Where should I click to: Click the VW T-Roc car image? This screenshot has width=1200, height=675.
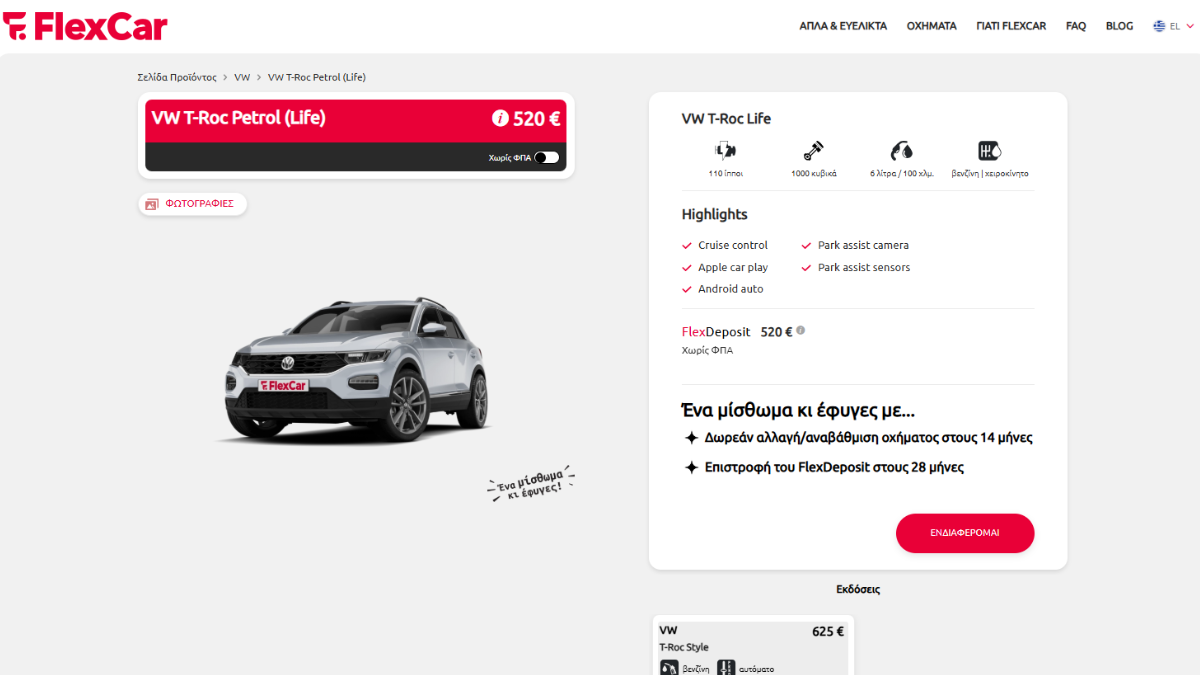pos(357,369)
